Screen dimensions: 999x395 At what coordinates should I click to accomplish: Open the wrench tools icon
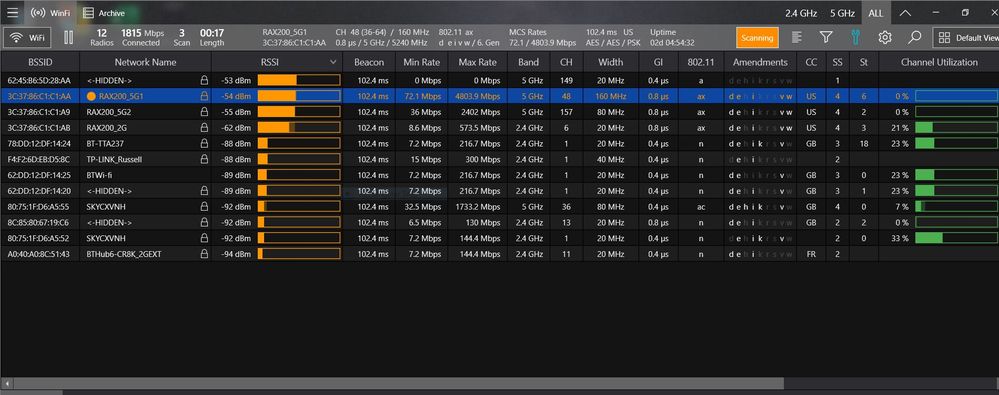(856, 38)
